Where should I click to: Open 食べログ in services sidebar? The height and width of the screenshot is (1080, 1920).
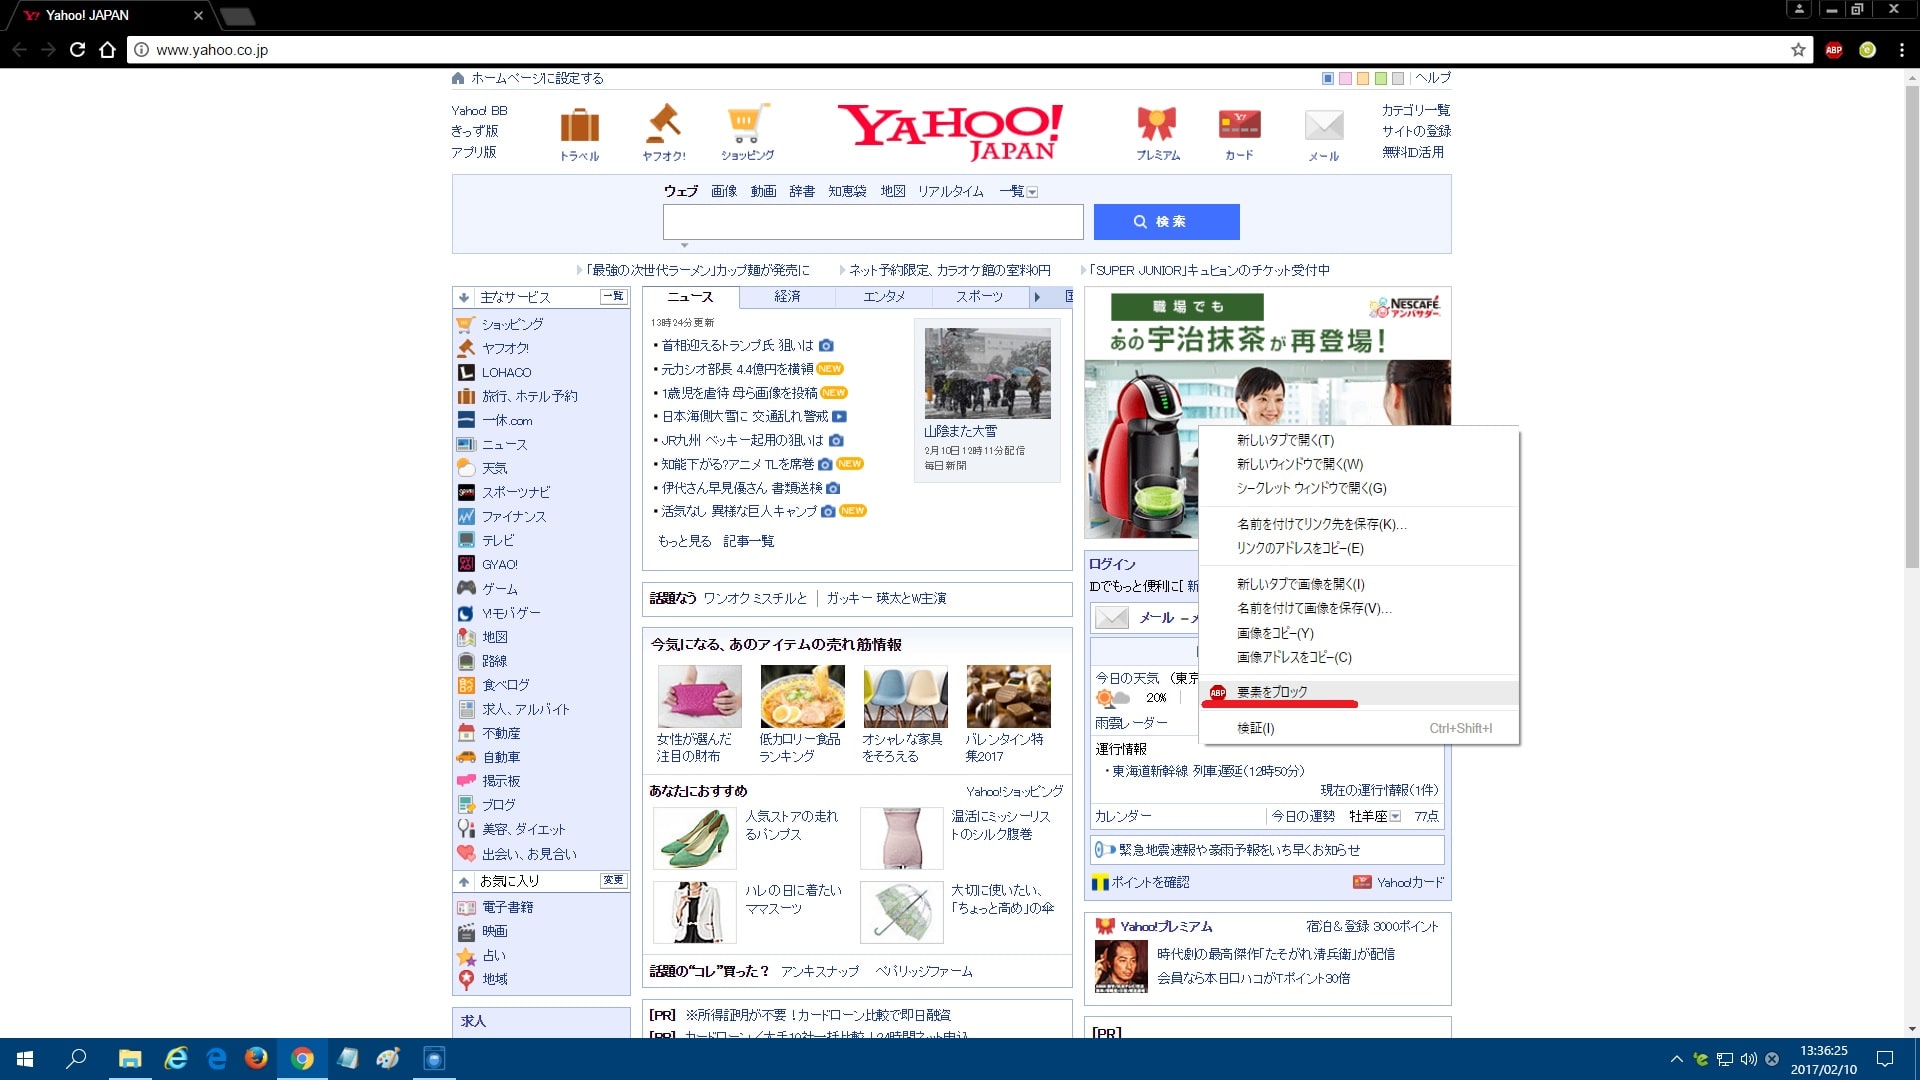coord(505,685)
